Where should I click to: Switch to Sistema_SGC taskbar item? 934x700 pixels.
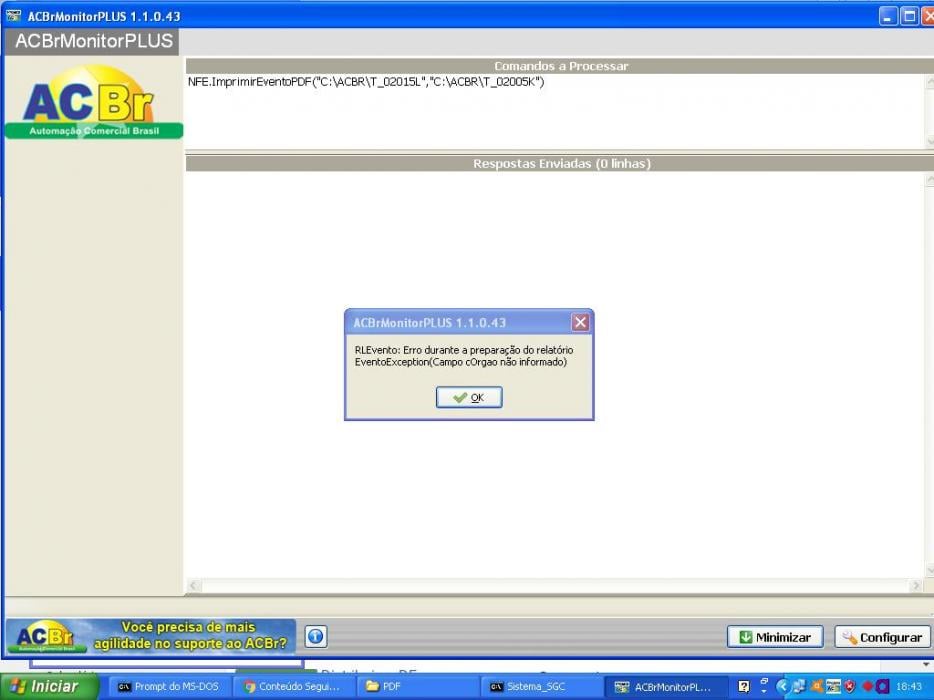(x=540, y=687)
